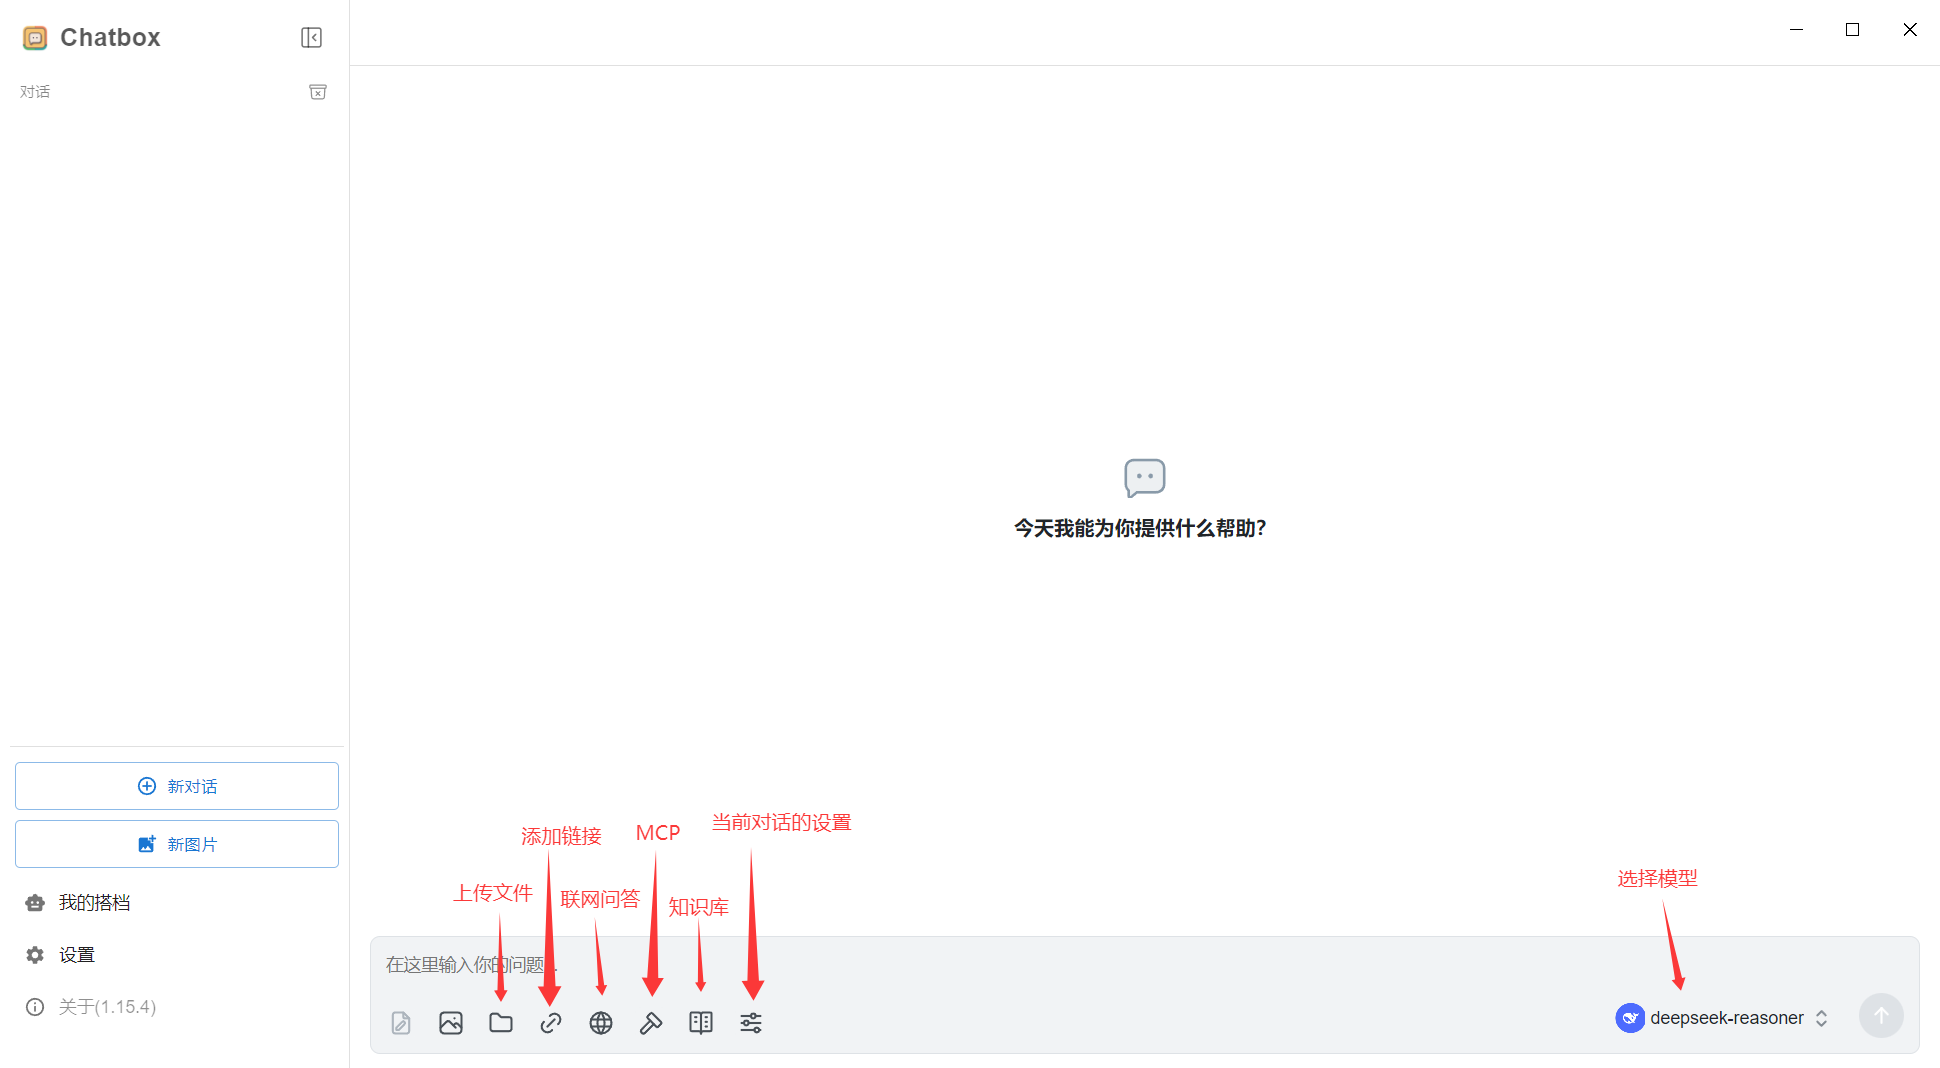Viewport: 1940px width, 1068px height.
Task: Click the send message arrow button
Action: (x=1881, y=1016)
